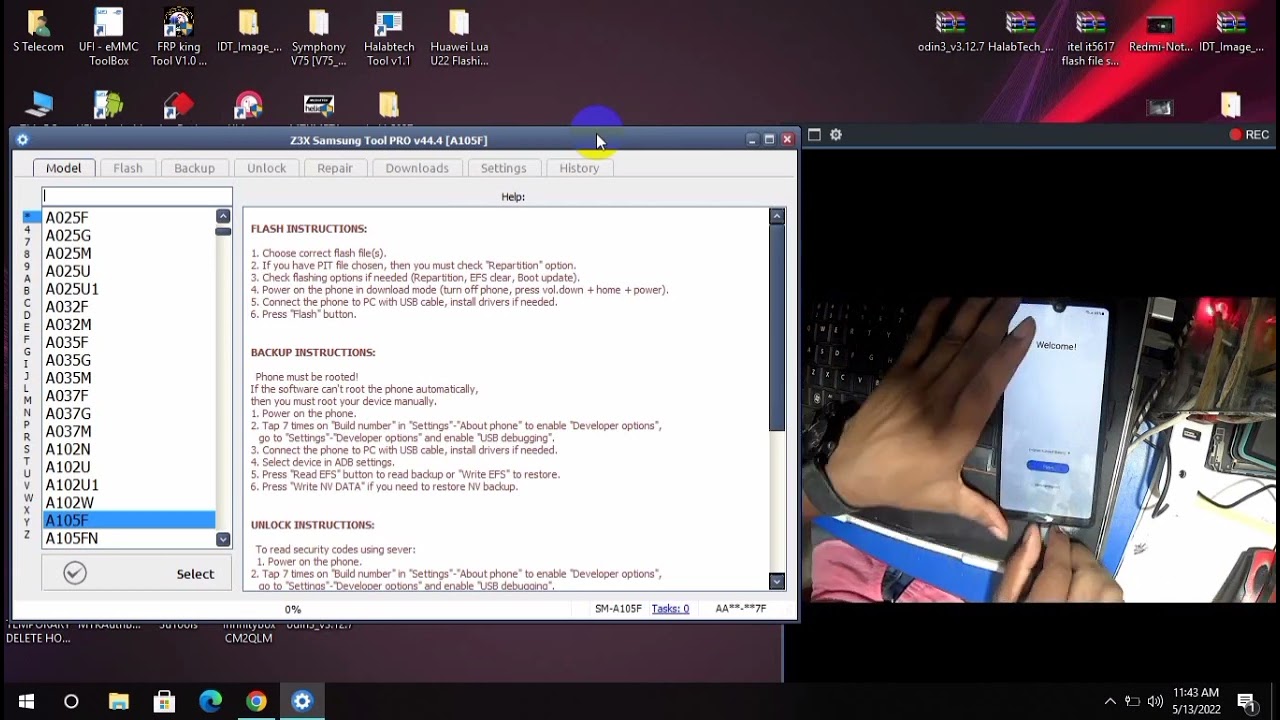1280x720 pixels.
Task: Open the Windows Start menu
Action: click(x=26, y=701)
